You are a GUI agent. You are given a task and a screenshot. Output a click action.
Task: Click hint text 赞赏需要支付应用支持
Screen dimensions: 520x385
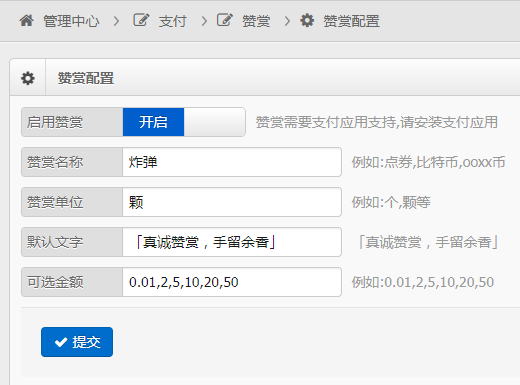point(377,122)
